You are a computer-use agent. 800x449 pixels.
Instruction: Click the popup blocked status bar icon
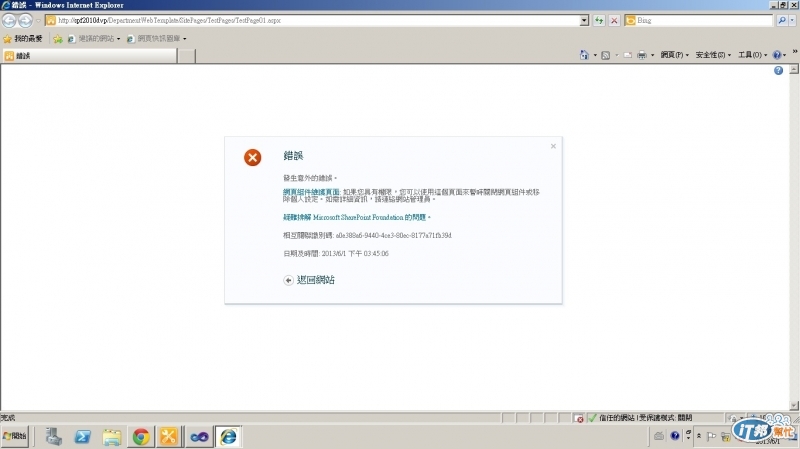[579, 418]
